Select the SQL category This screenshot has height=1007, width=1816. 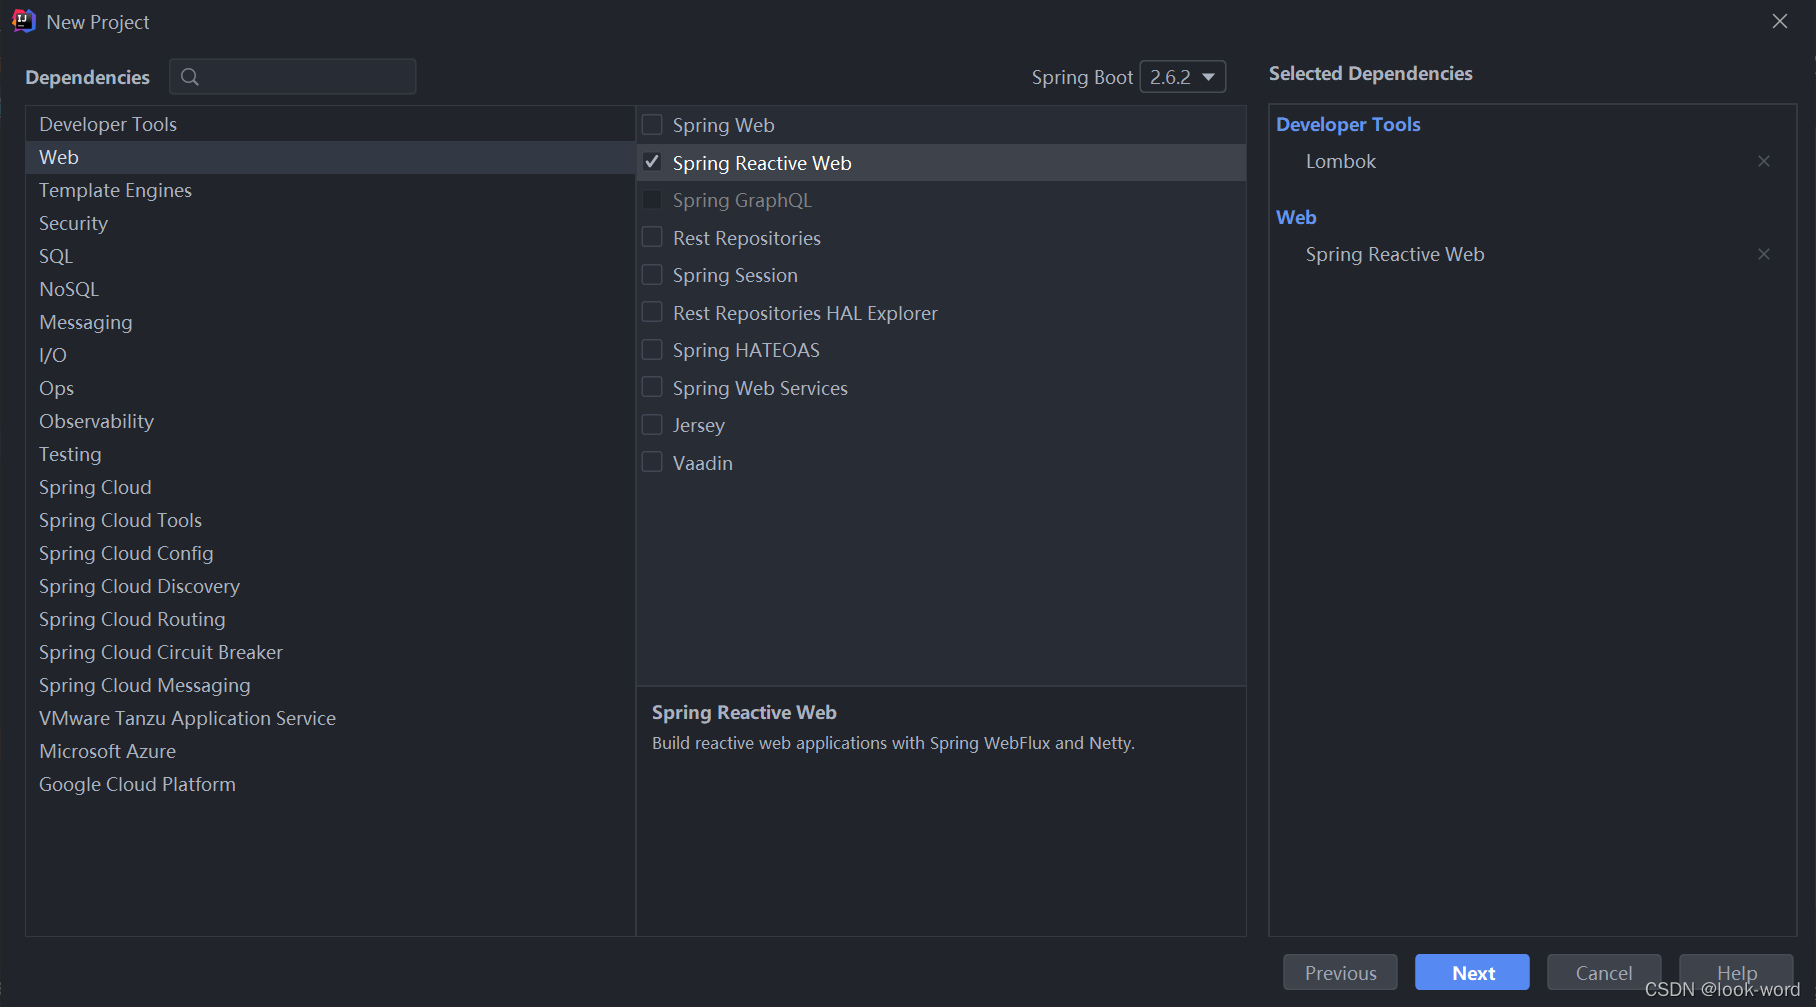(330, 256)
